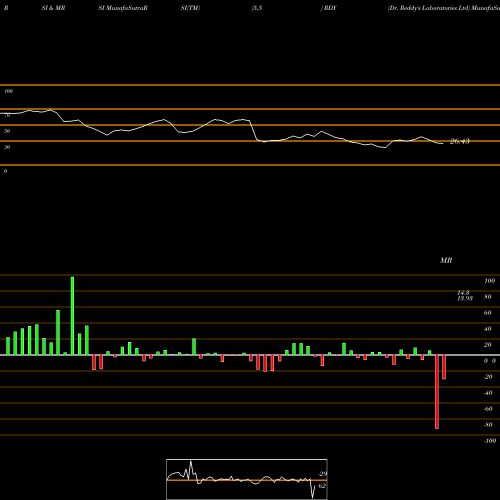Click the 62 value in mini chart
The image size is (500, 500).
(x=322, y=486)
